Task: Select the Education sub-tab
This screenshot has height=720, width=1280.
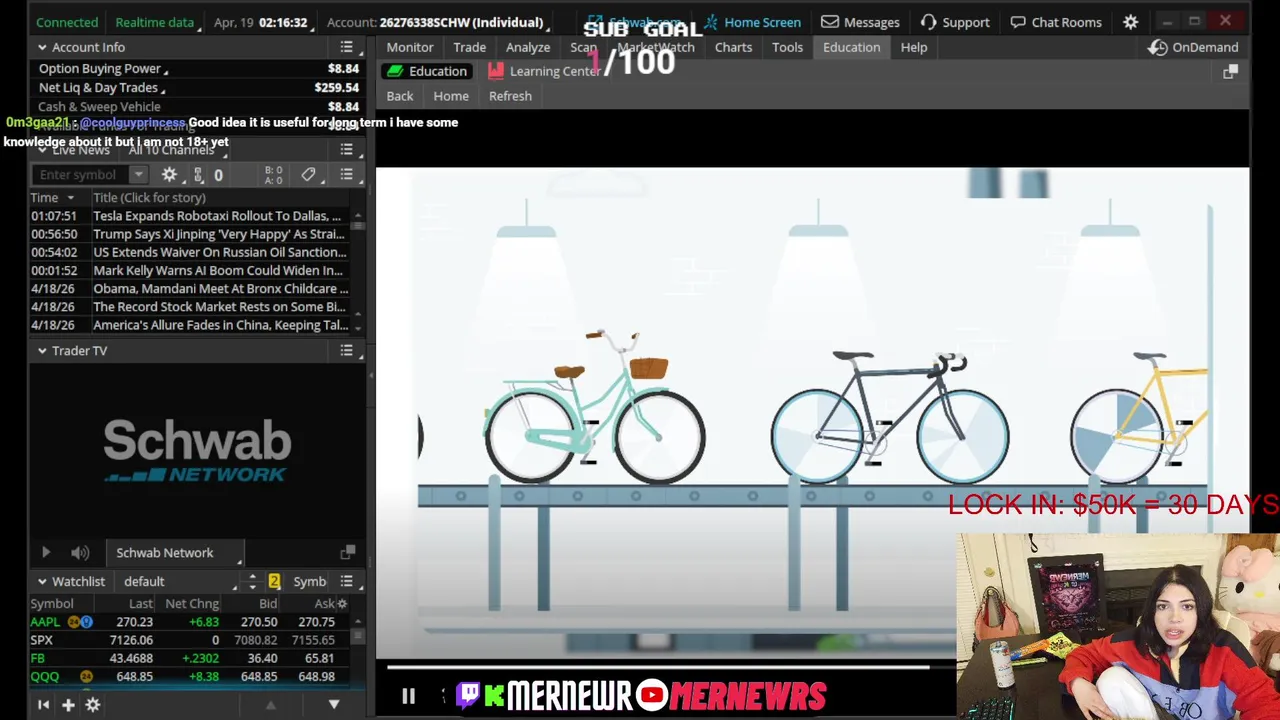Action: [427, 71]
